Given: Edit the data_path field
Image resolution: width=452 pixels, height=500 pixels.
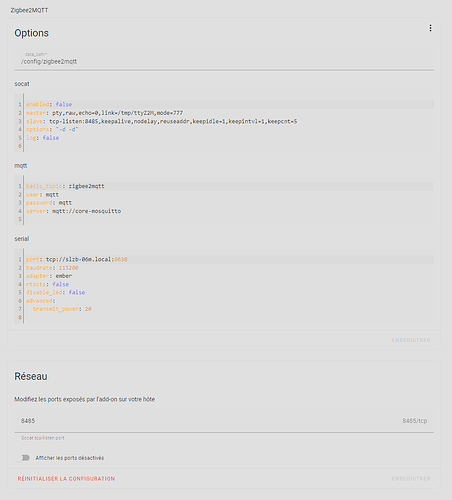Looking at the screenshot, I should 224,59.
